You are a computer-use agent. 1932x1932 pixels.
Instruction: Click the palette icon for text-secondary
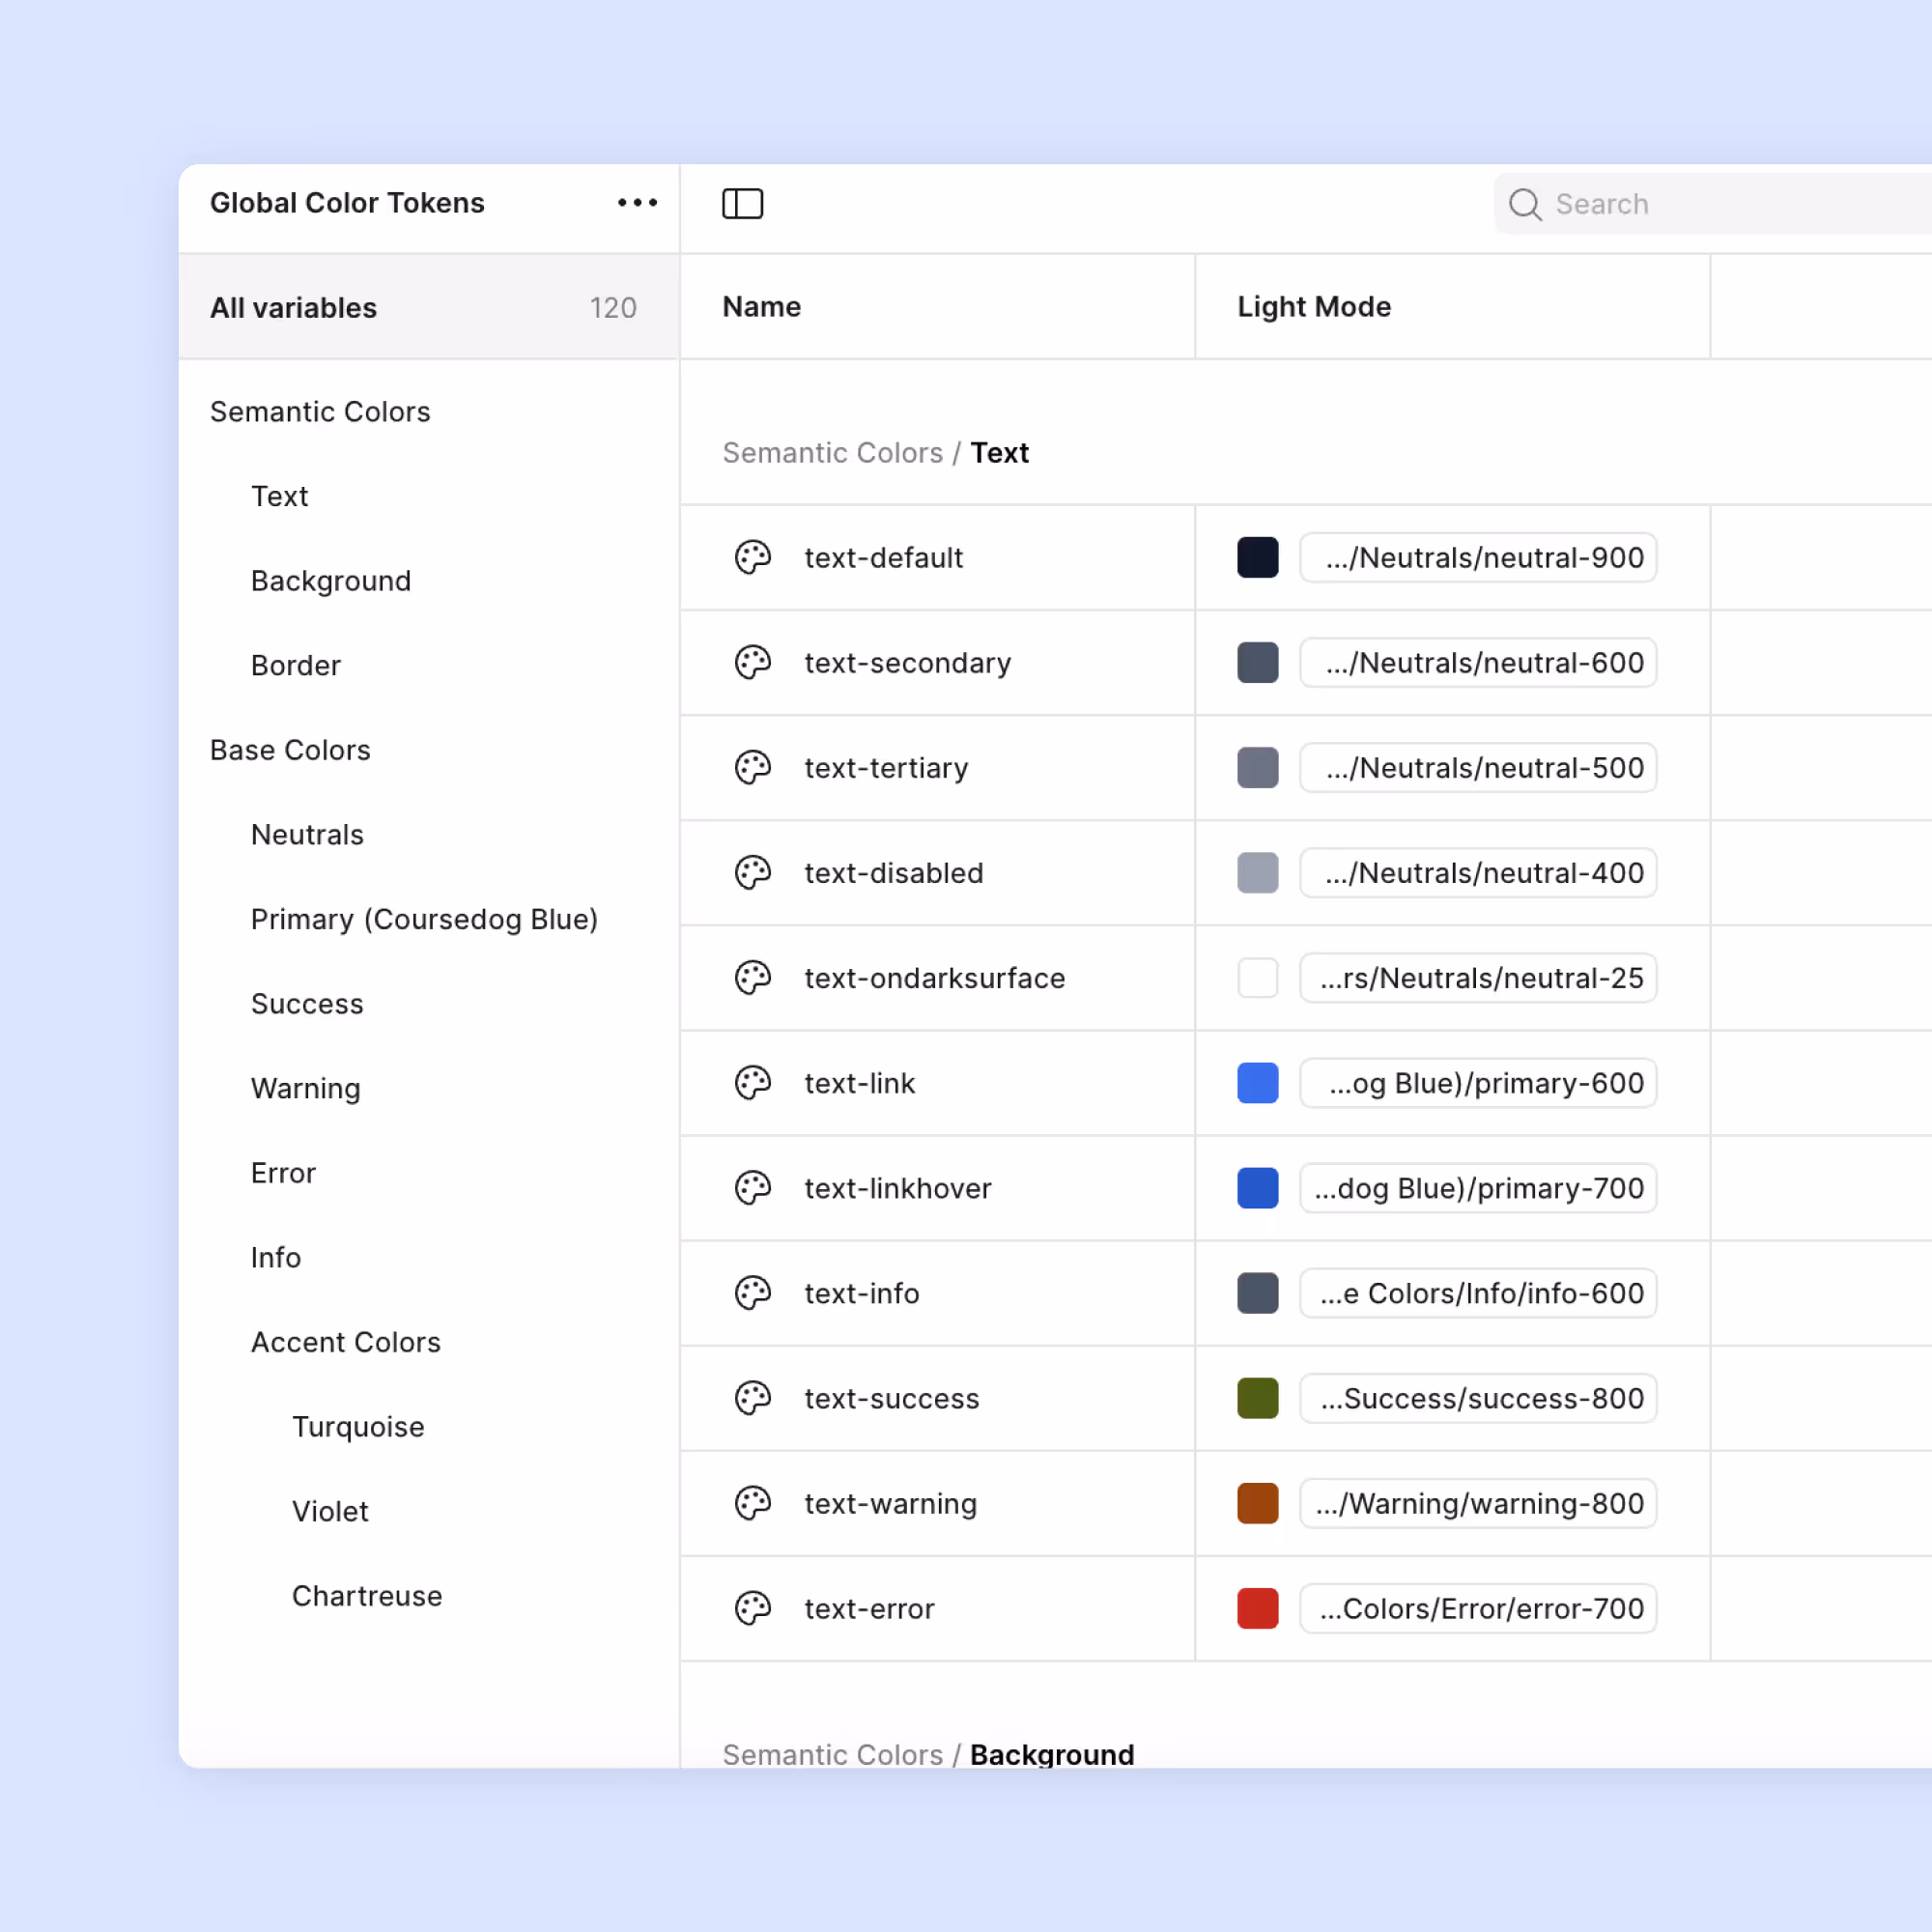click(x=753, y=663)
